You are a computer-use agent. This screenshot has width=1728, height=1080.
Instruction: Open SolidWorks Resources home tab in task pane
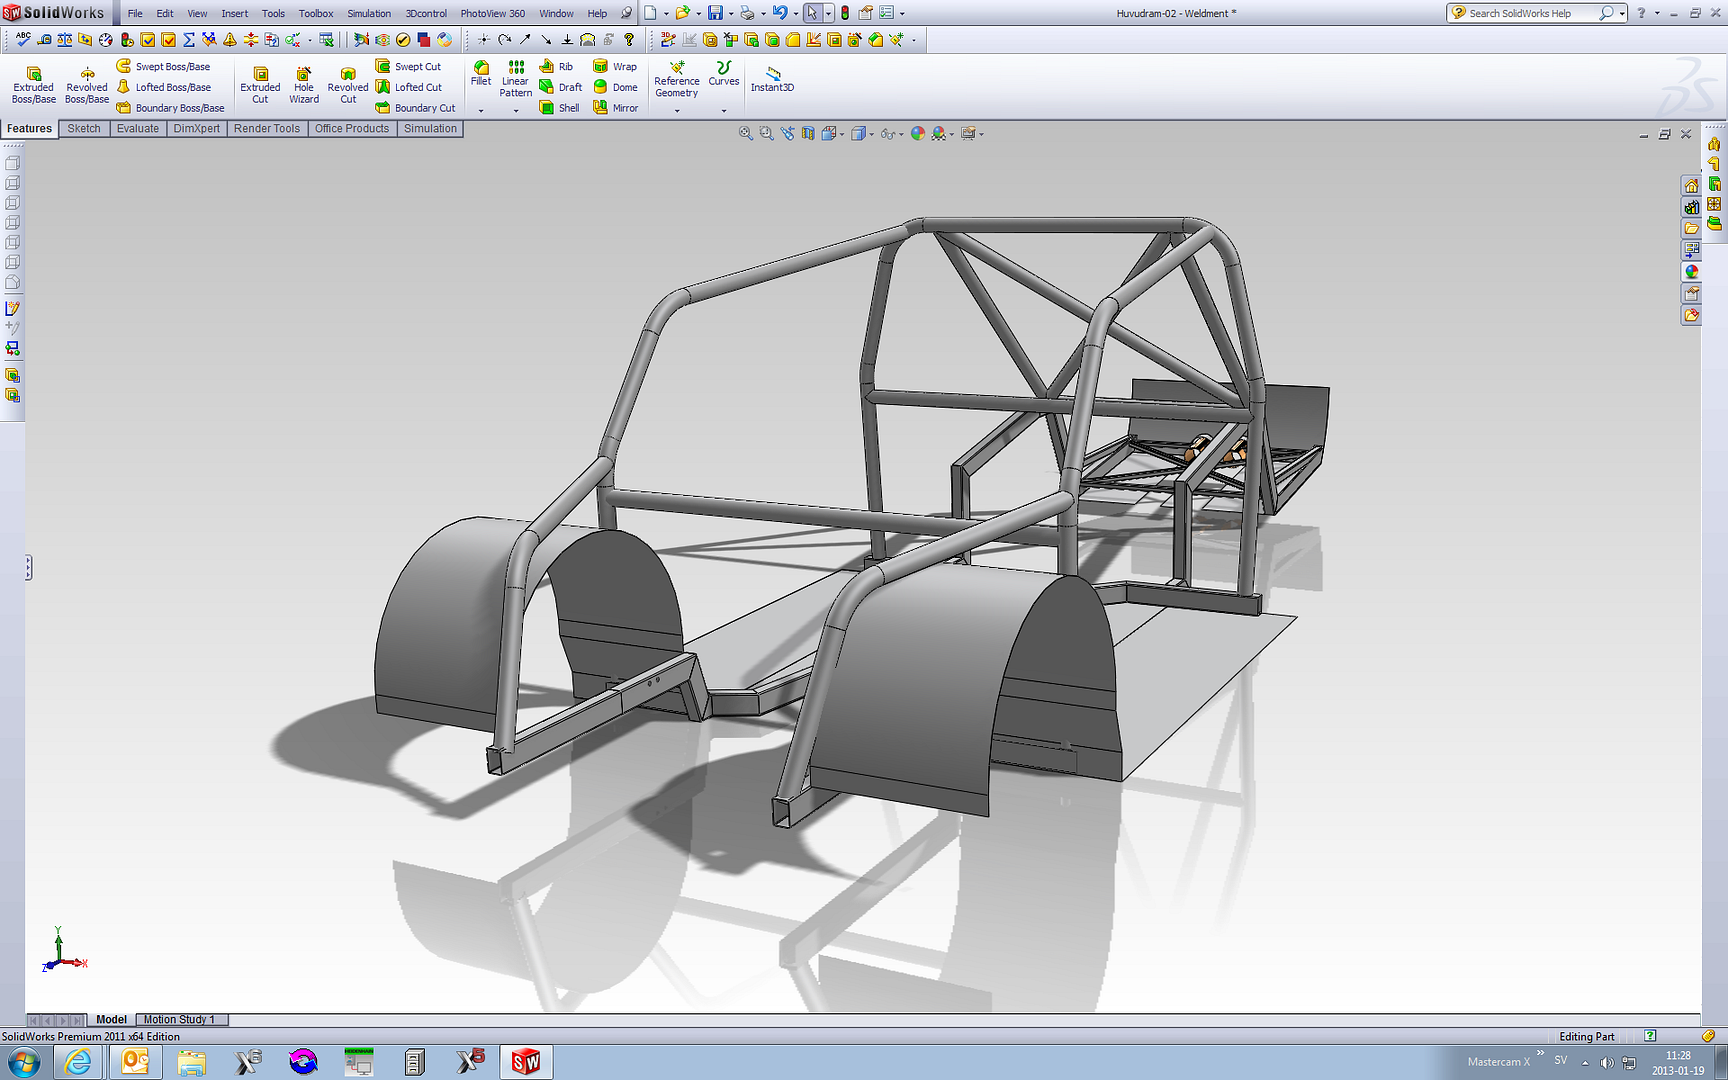click(x=1691, y=186)
